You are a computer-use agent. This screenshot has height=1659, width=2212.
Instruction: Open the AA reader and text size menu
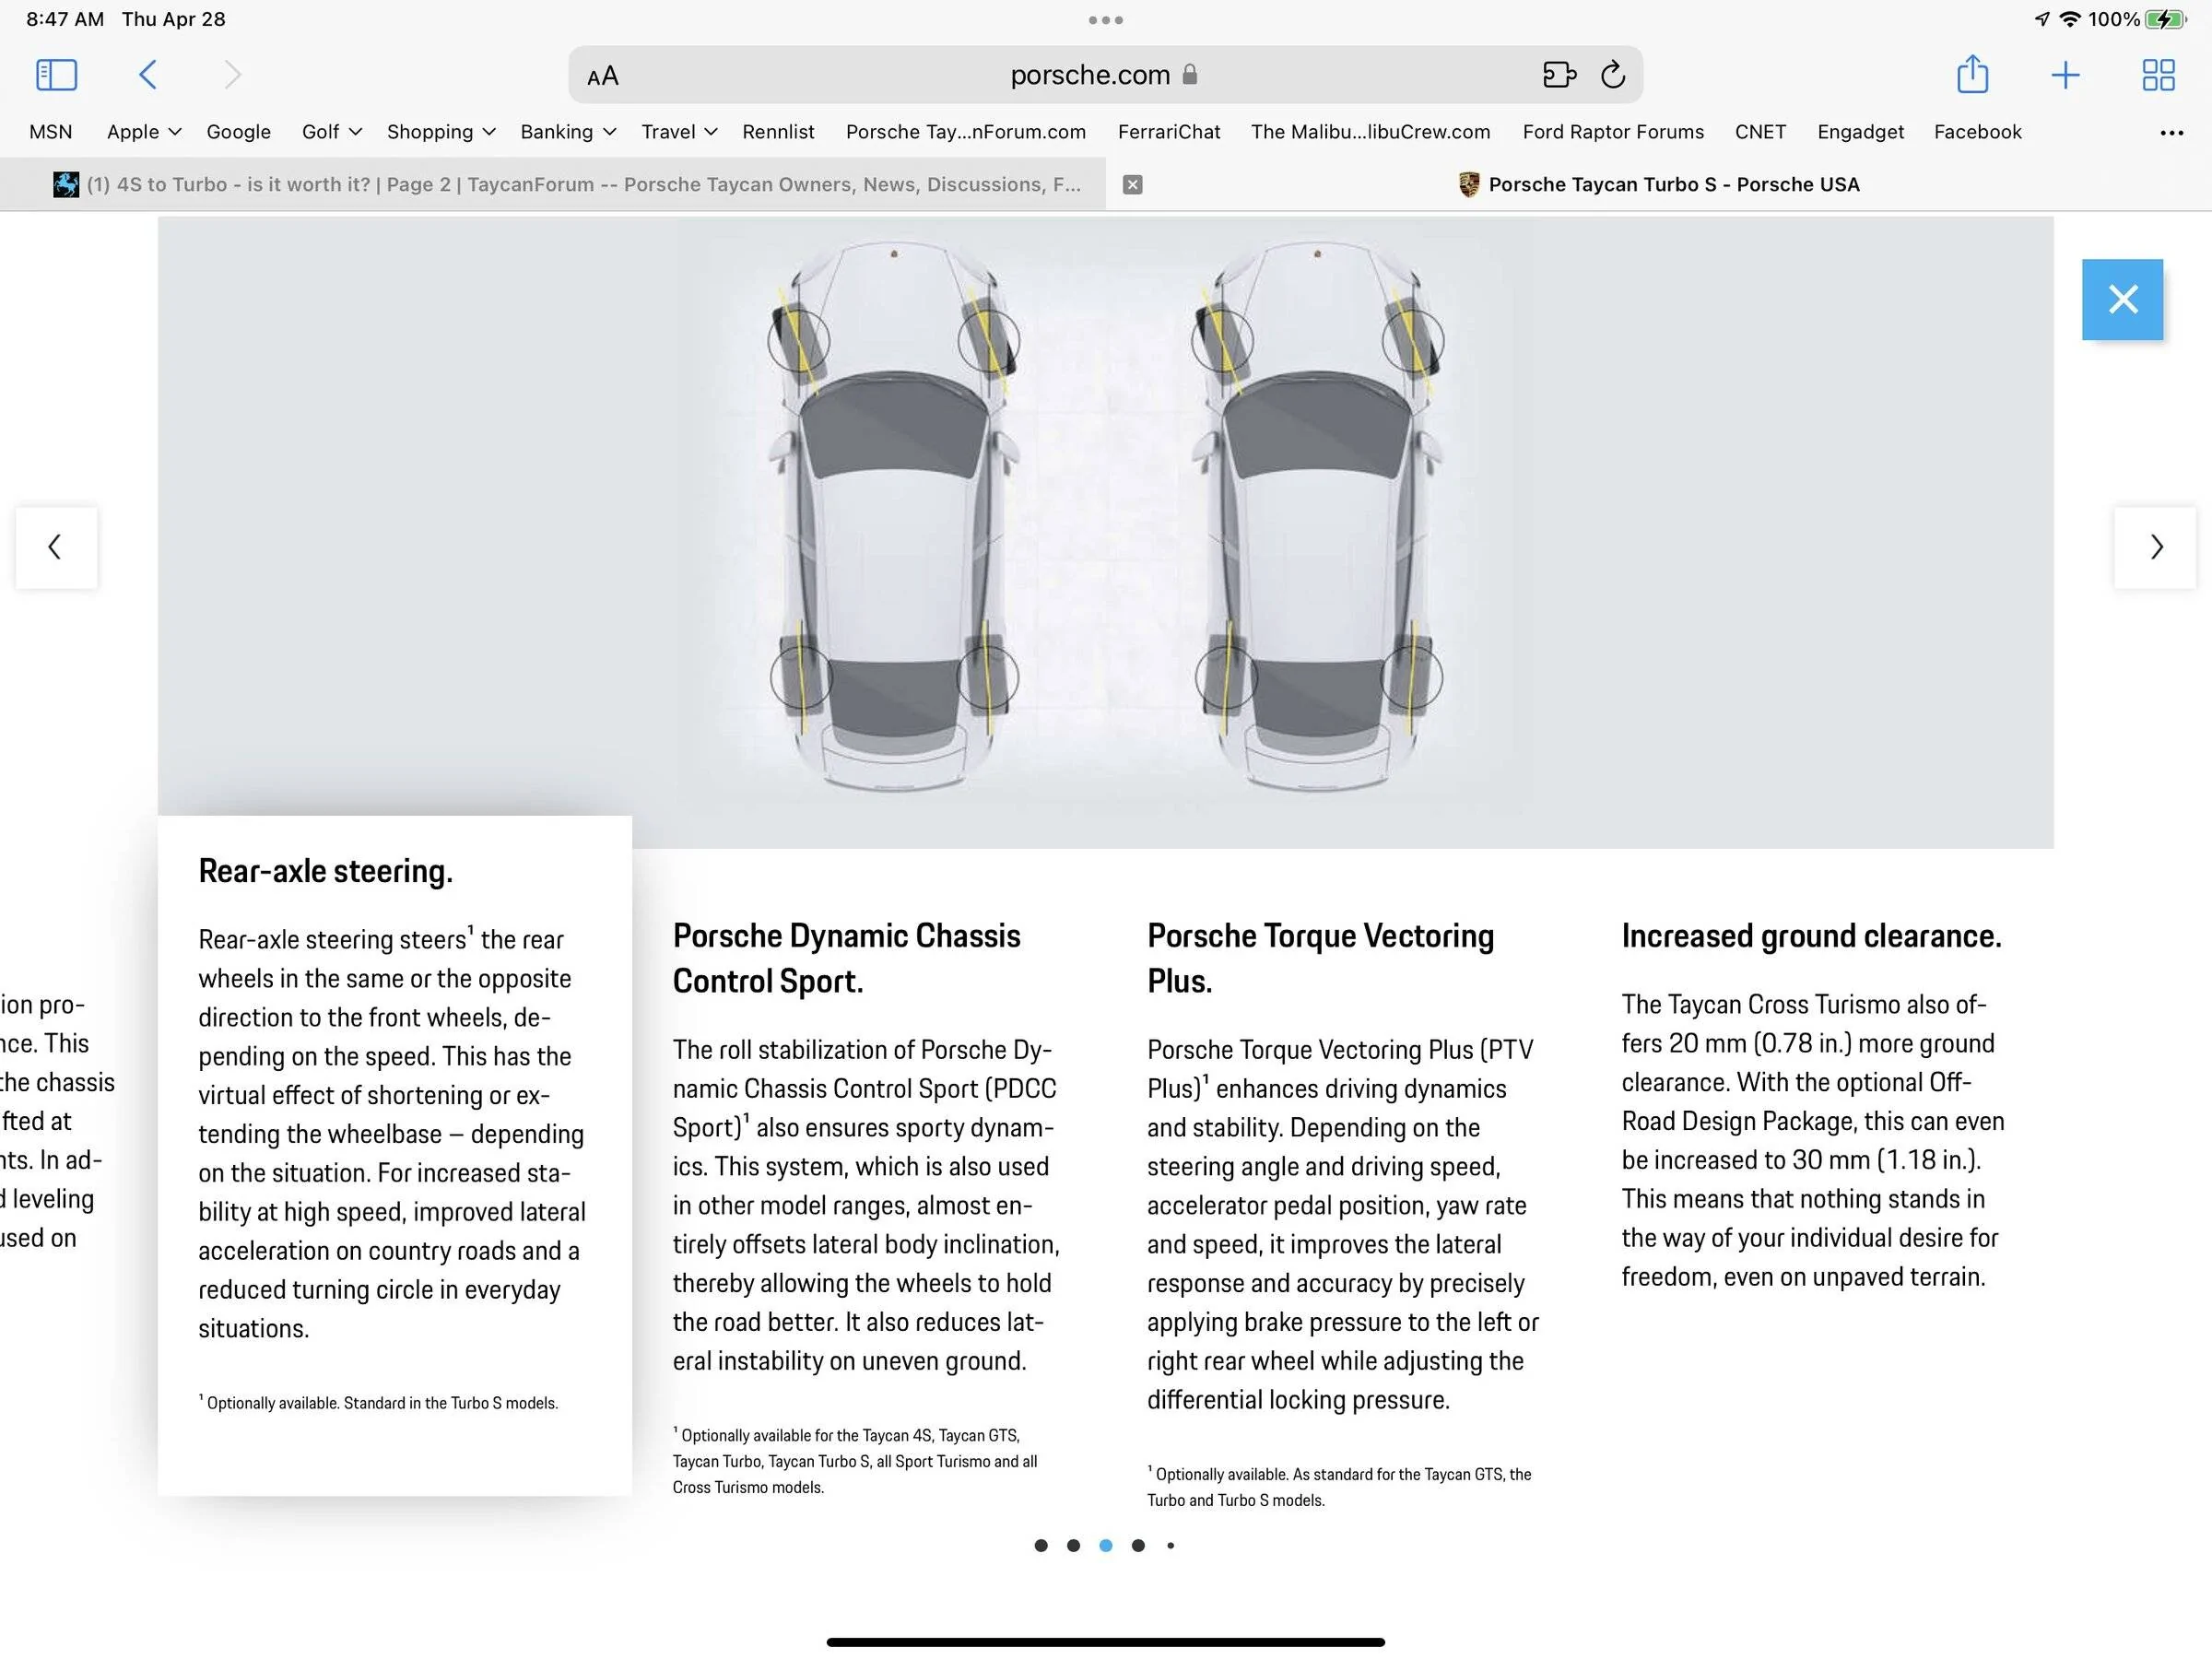click(x=603, y=76)
